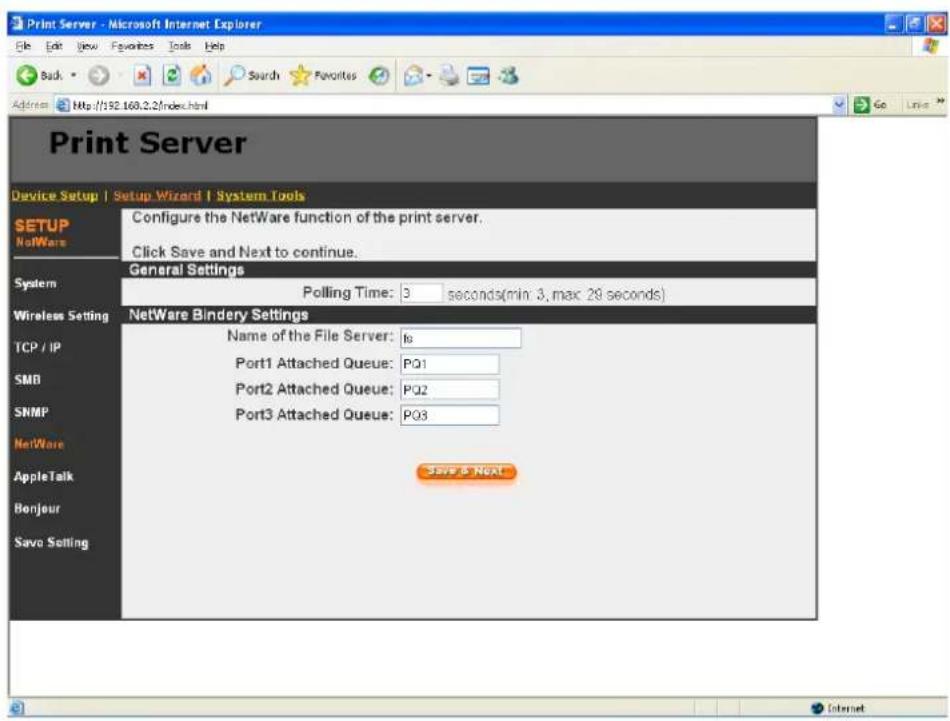Click the Go button
Viewport: 950px width, 721px height.
click(871, 105)
